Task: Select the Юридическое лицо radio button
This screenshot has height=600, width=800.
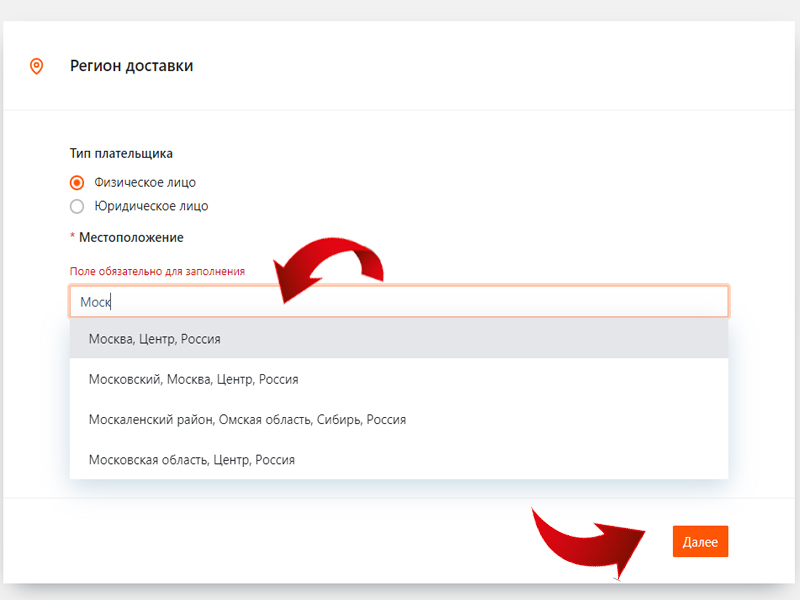Action: click(77, 206)
